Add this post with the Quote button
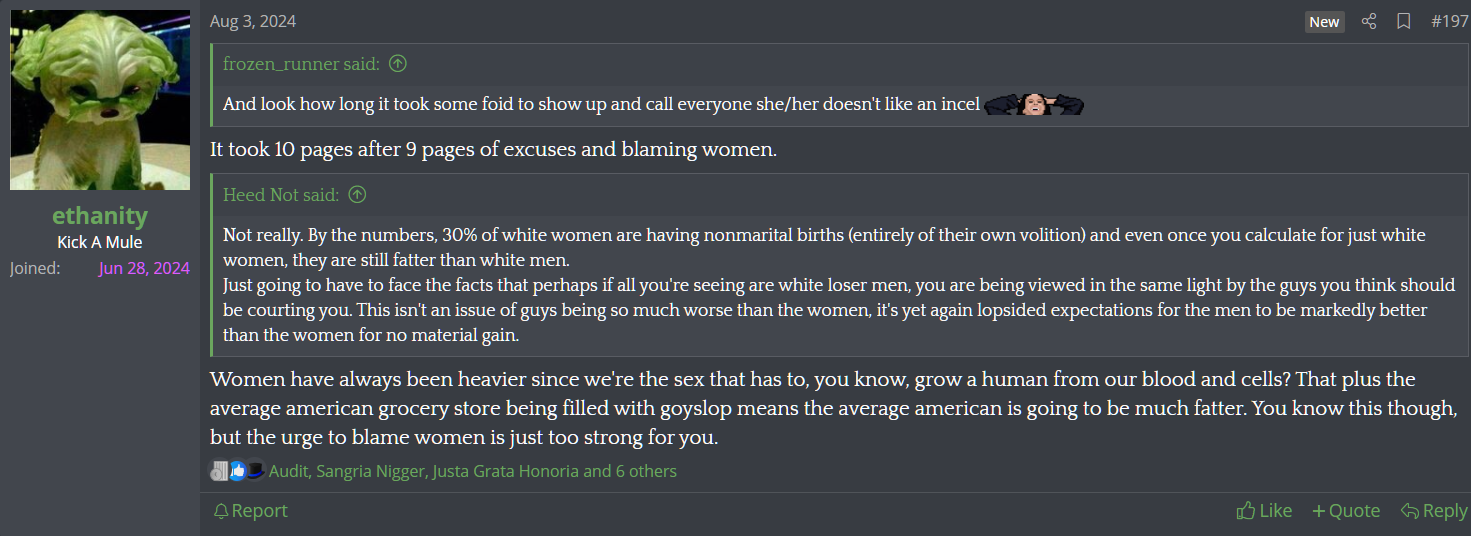Image resolution: width=1471 pixels, height=536 pixels. click(1346, 511)
